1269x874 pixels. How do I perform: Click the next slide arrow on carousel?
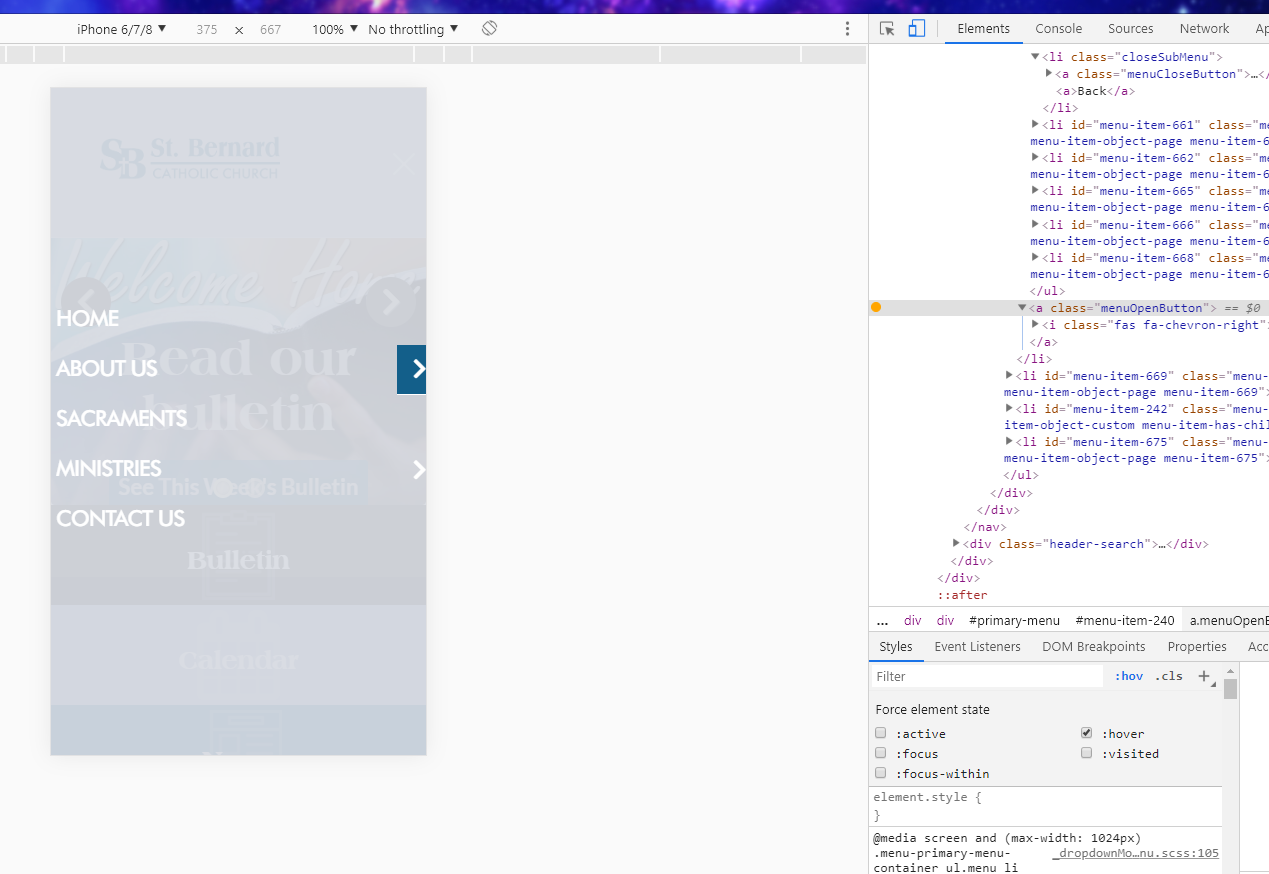tap(390, 302)
